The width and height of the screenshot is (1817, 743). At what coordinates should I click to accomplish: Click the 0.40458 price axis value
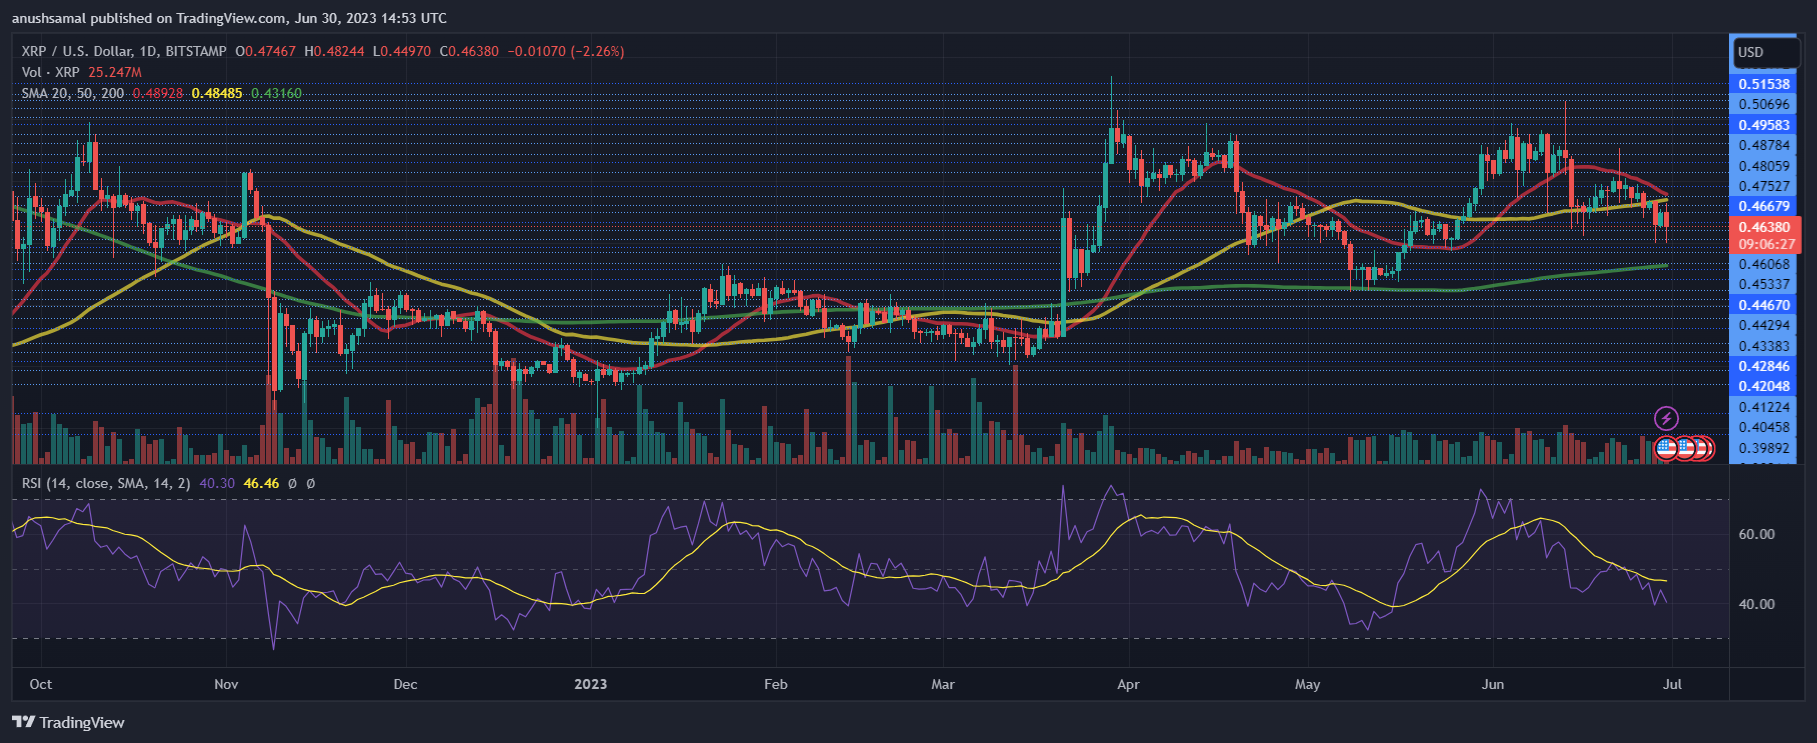coord(1764,427)
